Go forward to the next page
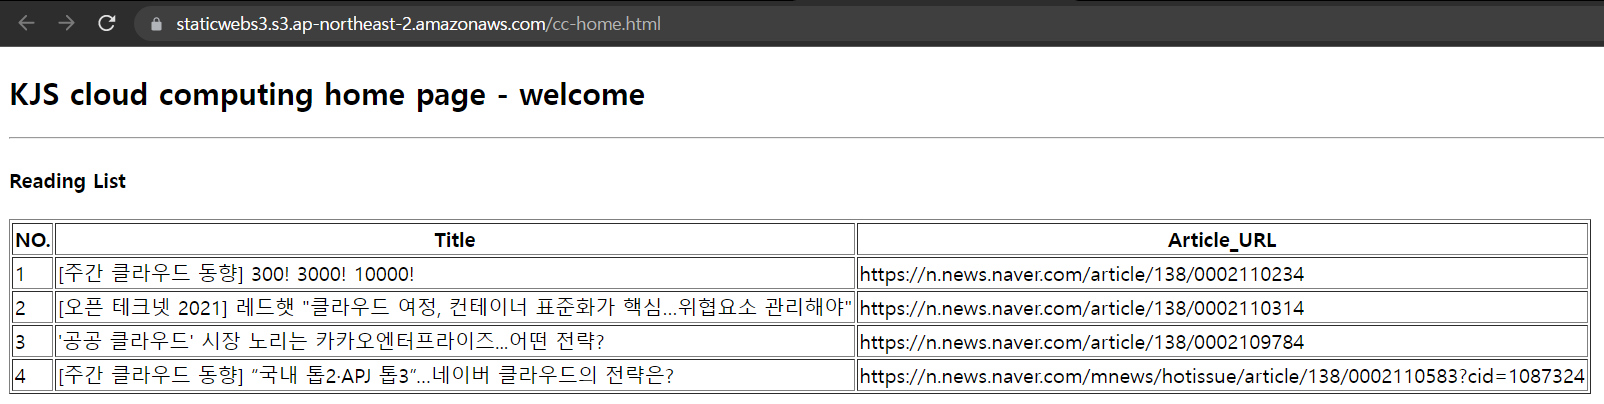This screenshot has width=1604, height=404. point(67,23)
